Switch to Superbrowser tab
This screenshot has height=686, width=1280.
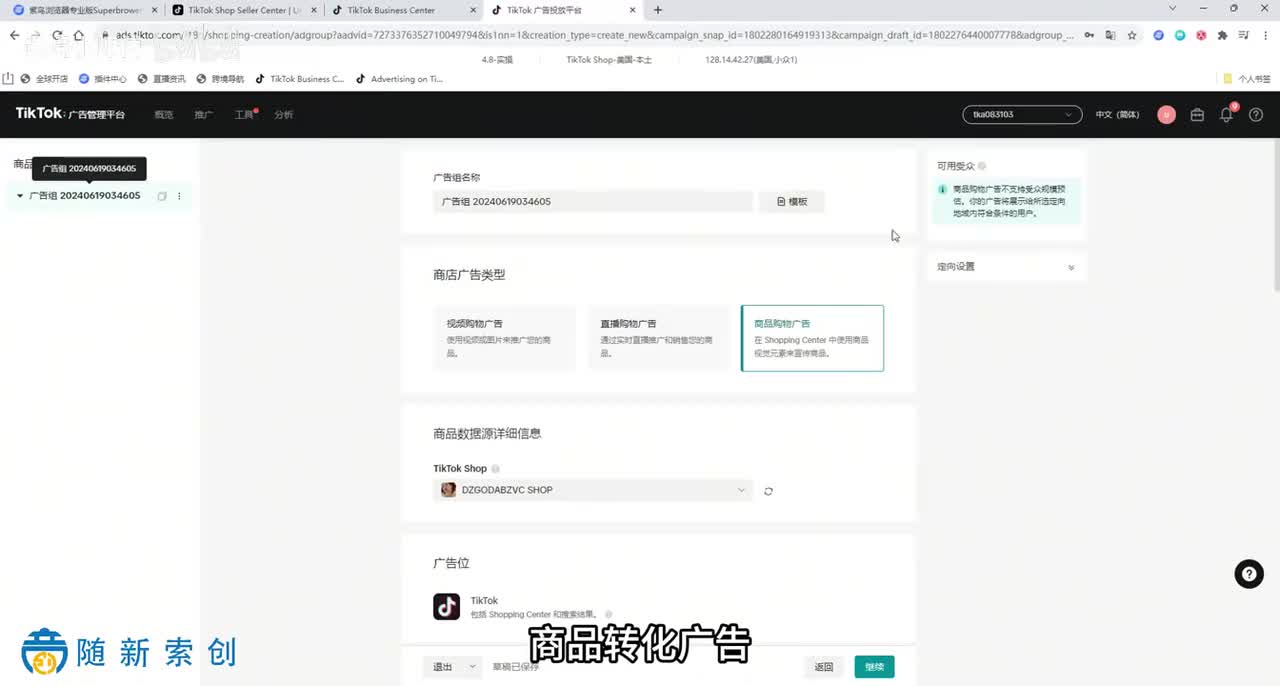point(84,10)
